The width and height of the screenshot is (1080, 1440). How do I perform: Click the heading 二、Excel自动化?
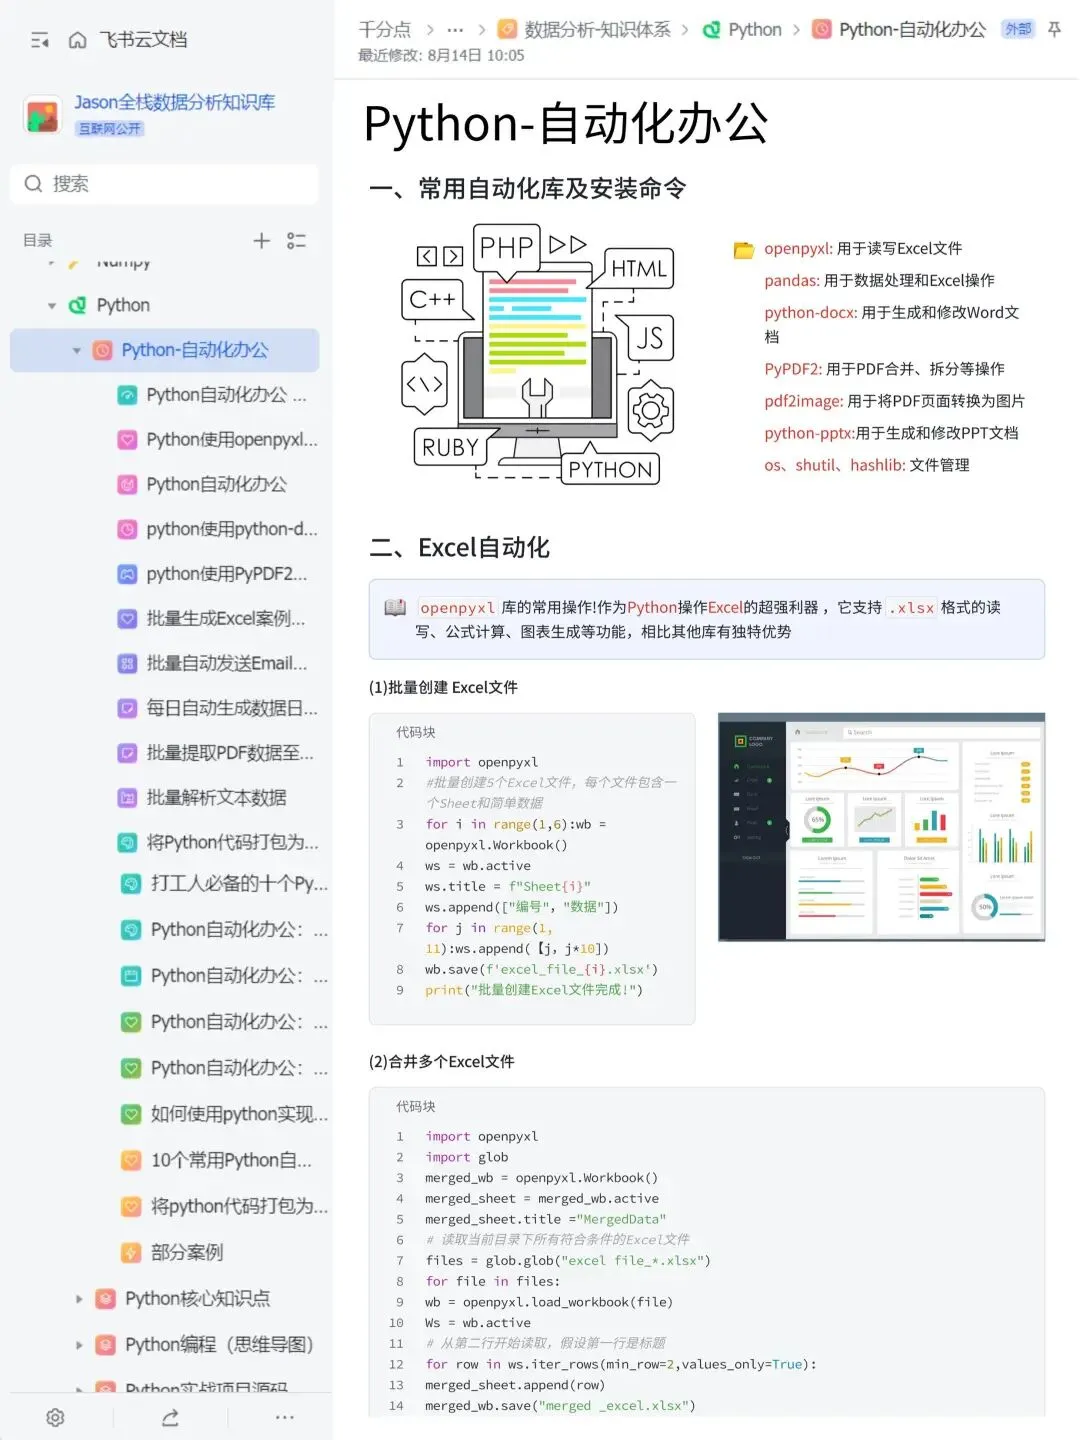(460, 548)
